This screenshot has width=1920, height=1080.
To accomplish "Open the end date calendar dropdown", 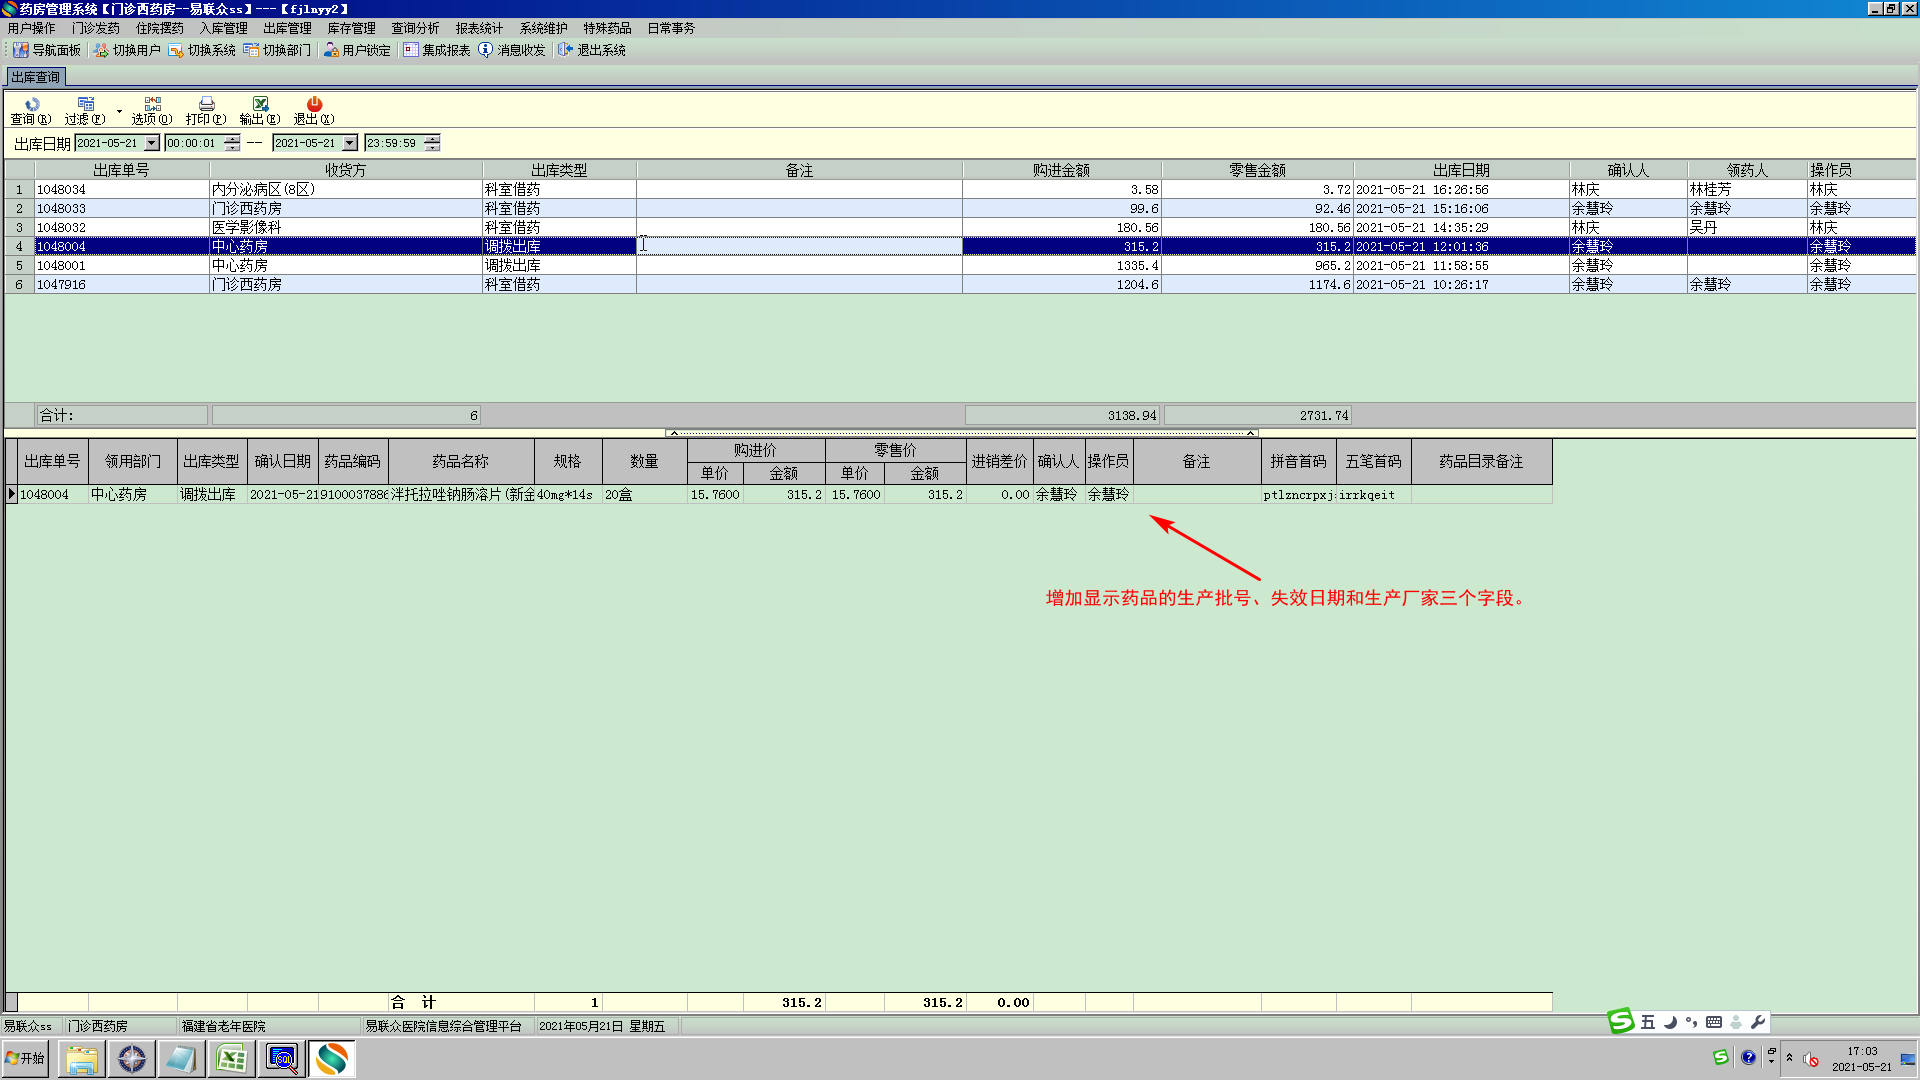I will [x=350, y=143].
